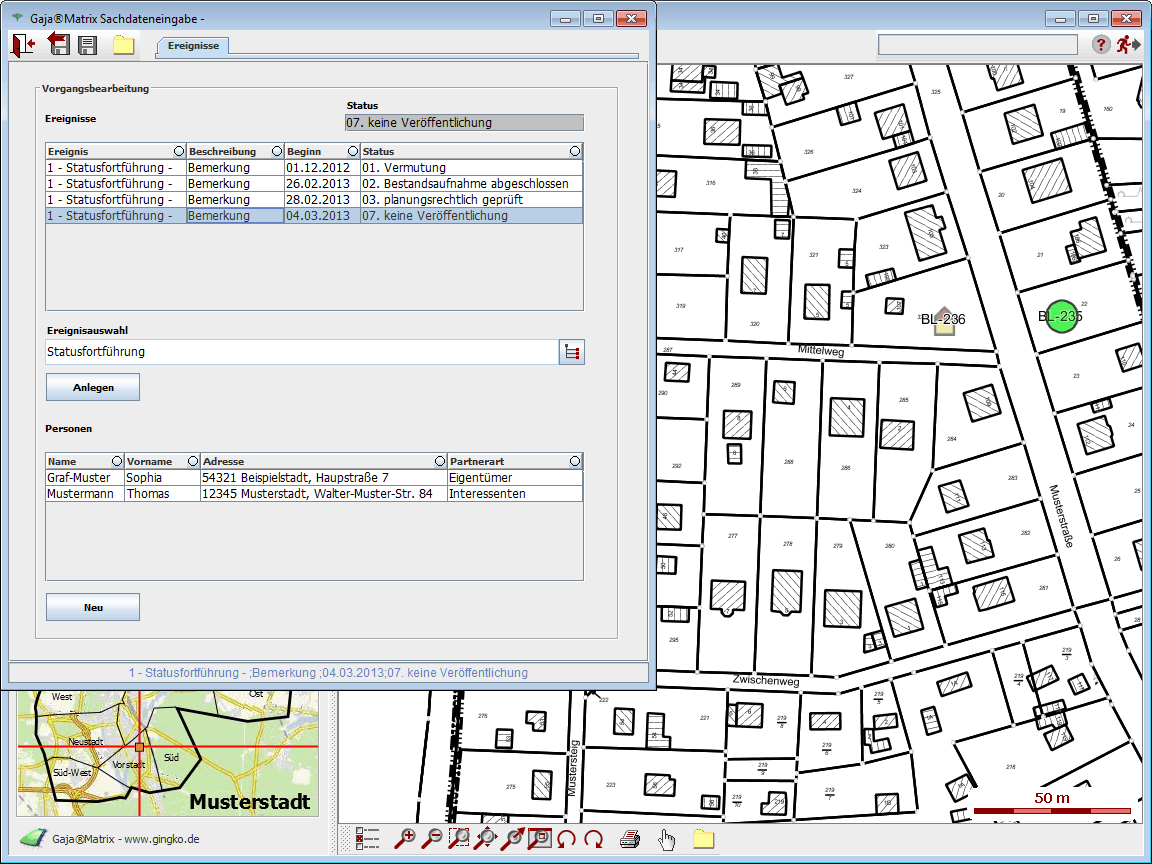The image size is (1152, 864).
Task: Click the Anlegen button
Action: click(93, 387)
